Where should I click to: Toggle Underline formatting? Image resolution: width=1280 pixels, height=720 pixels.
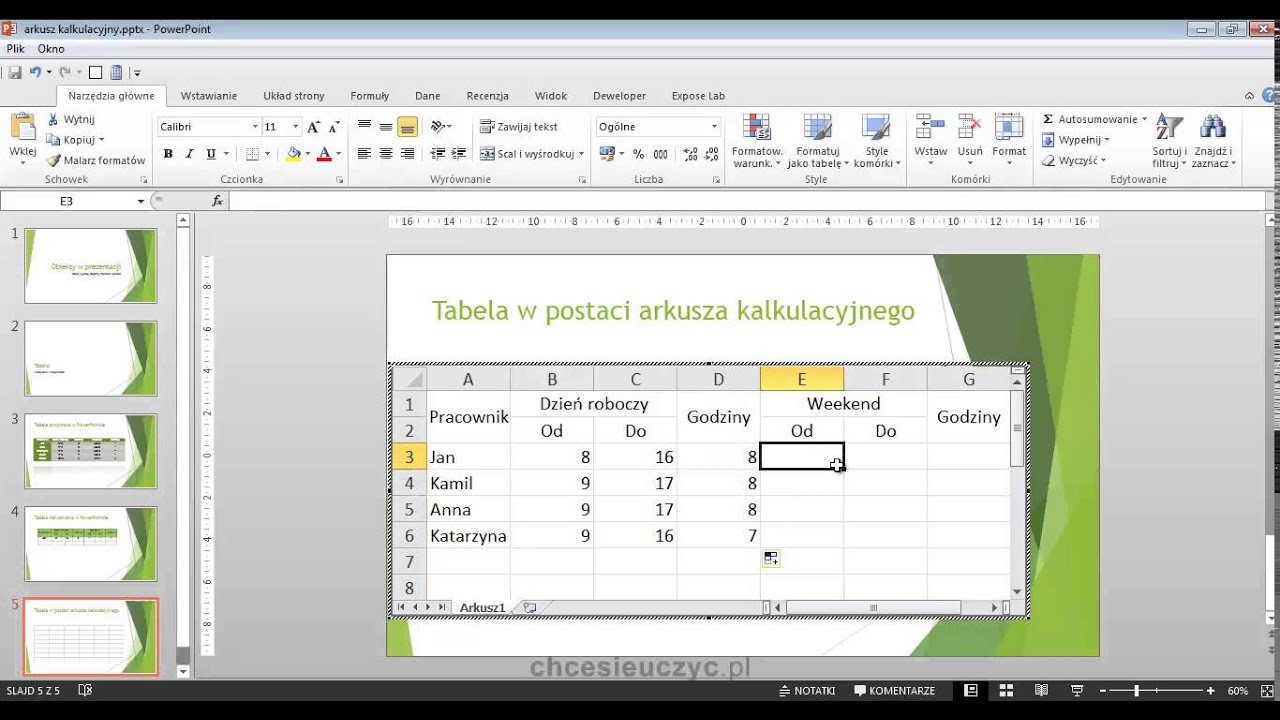(211, 154)
